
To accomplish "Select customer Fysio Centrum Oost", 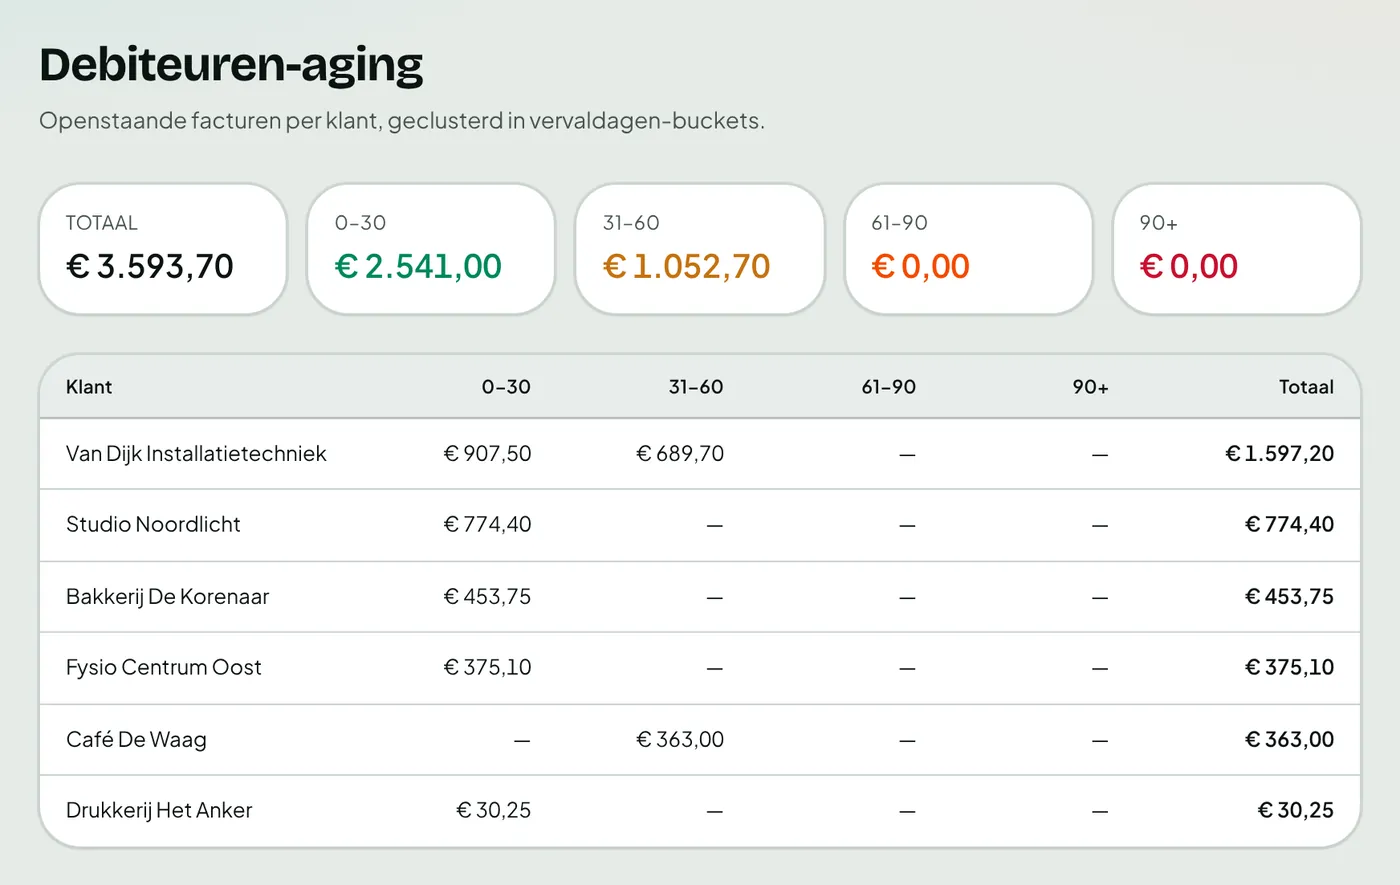I will [163, 668].
